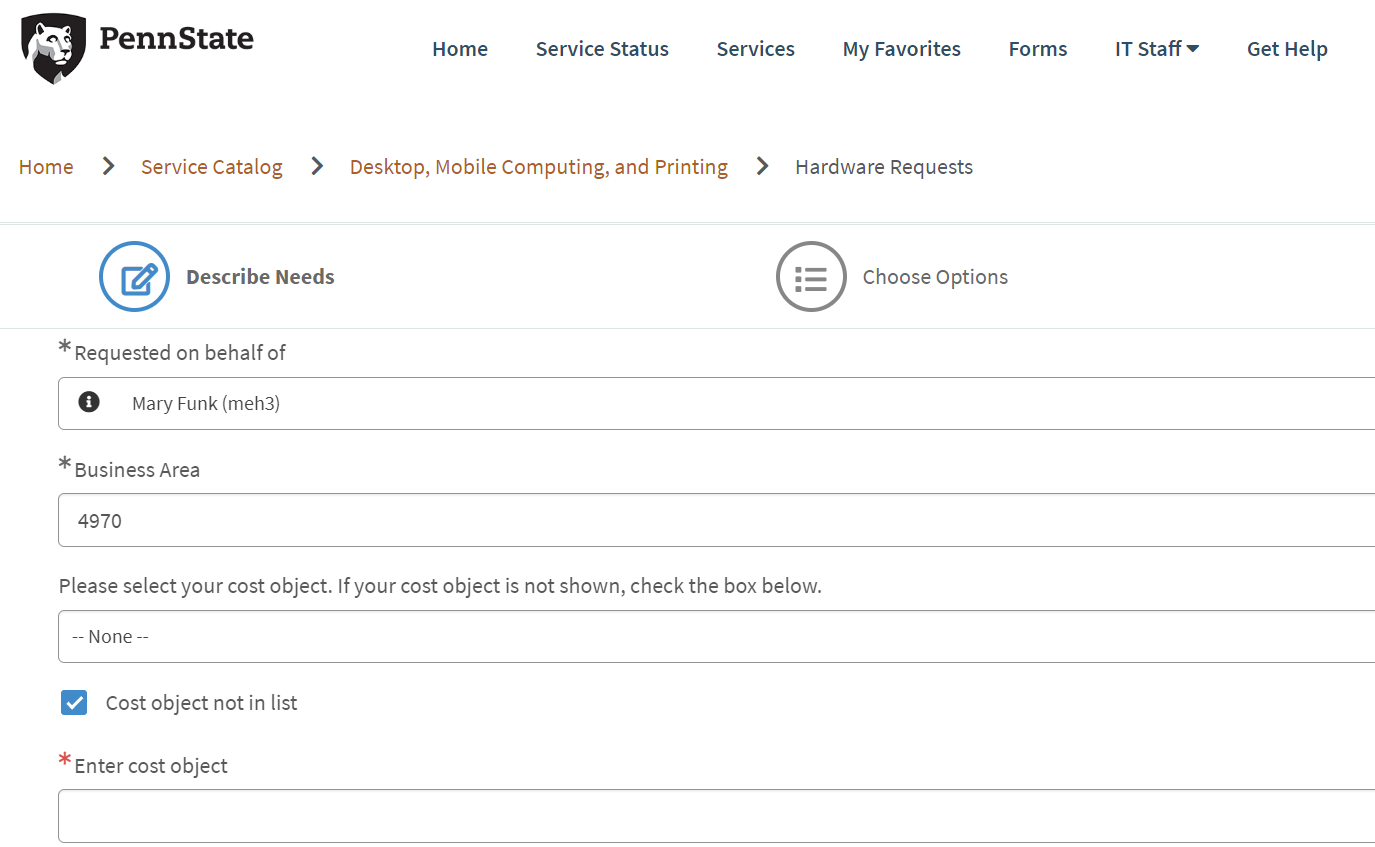Click the info icon beside Mary Funk
Screen dimensions: 1375x847
[x=88, y=402]
